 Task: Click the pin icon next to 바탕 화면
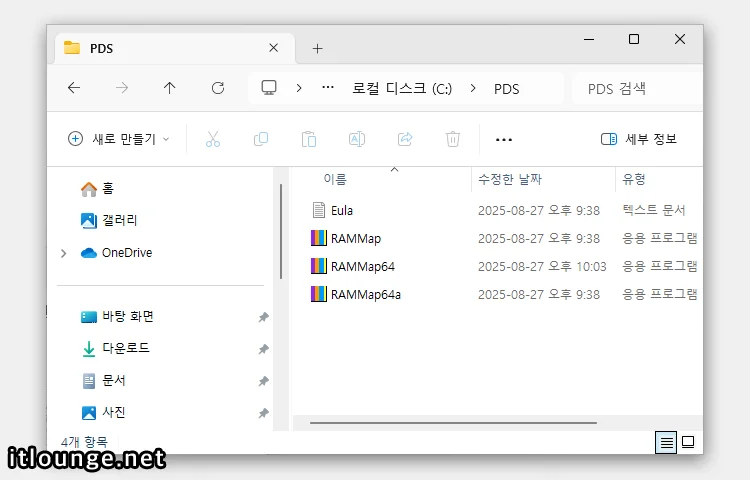264,317
